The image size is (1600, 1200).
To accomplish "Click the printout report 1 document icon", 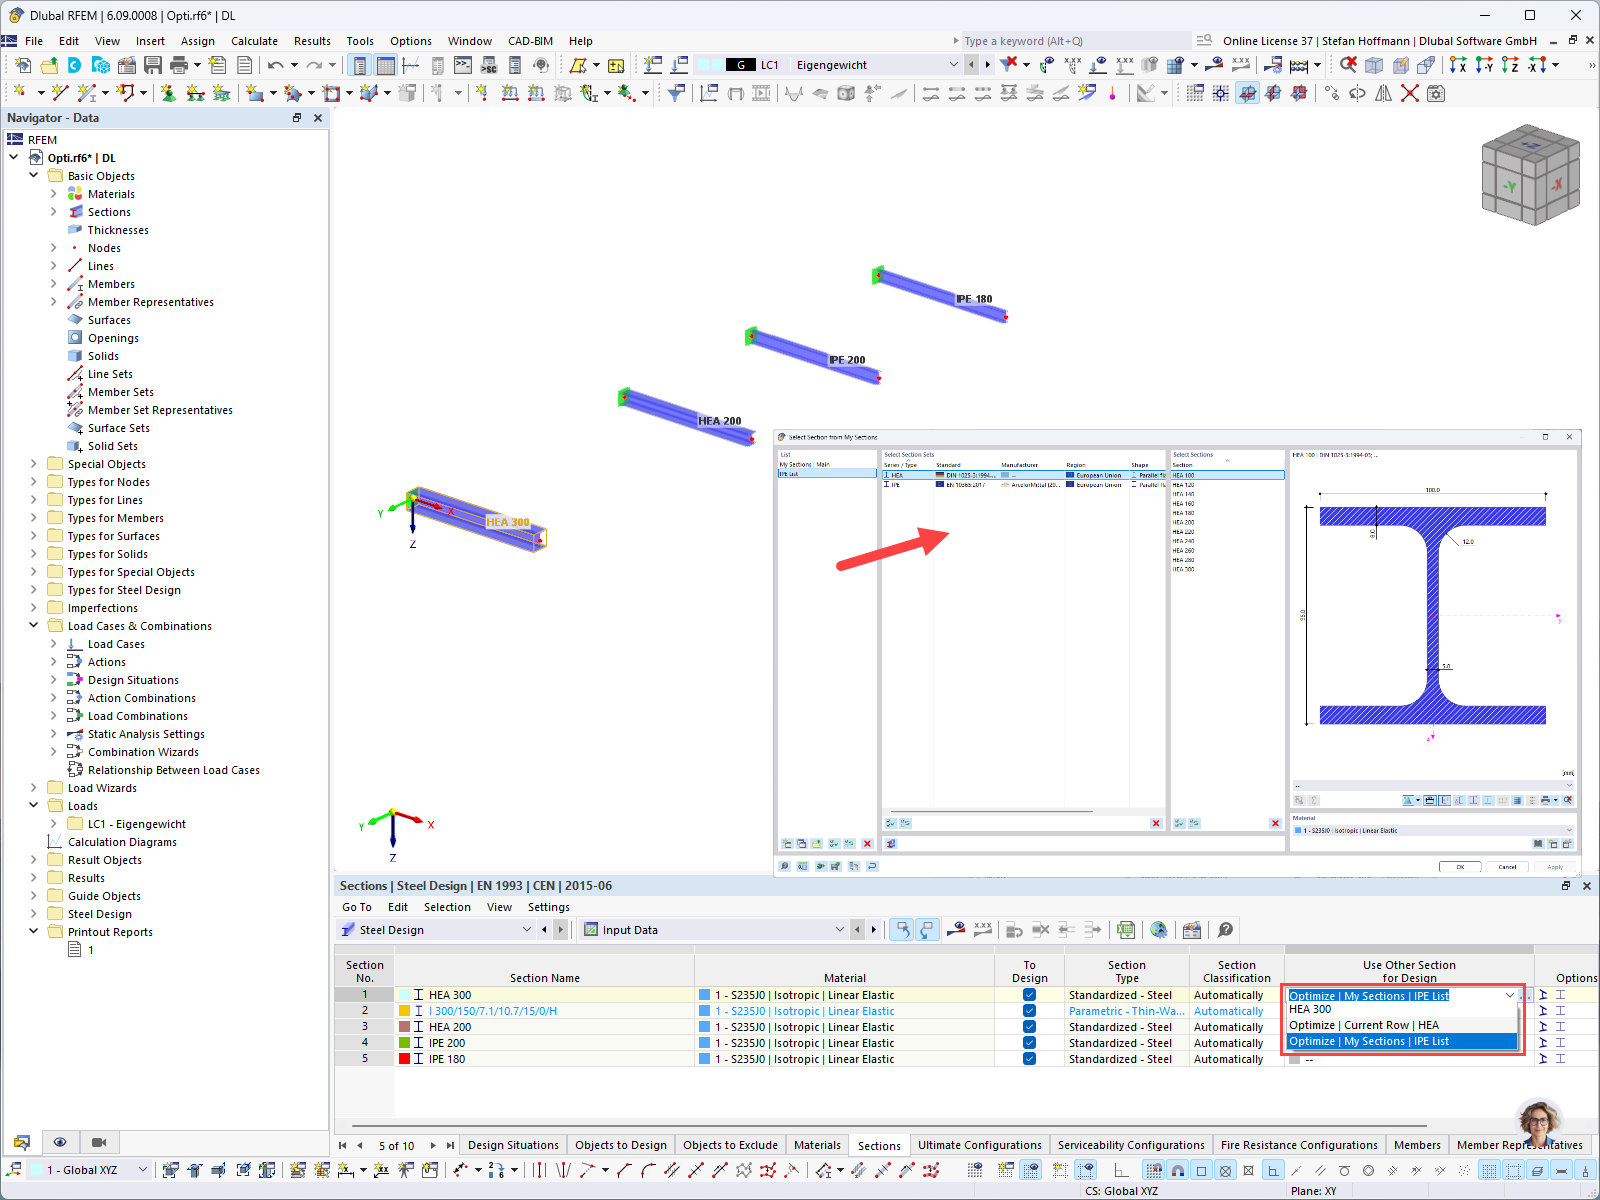I will (x=75, y=950).
